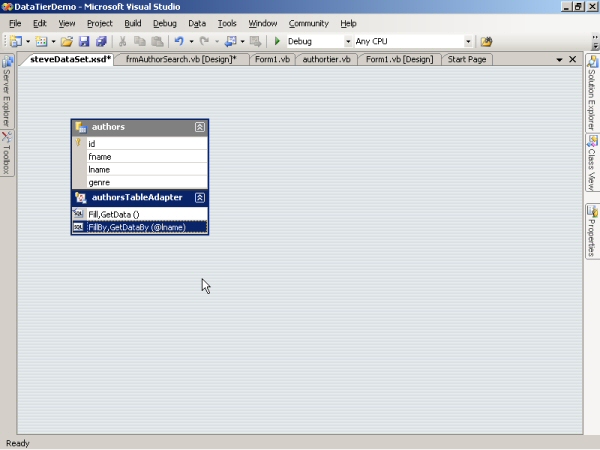This screenshot has width=600, height=450.
Task: Open the Edit menu
Action: point(39,23)
